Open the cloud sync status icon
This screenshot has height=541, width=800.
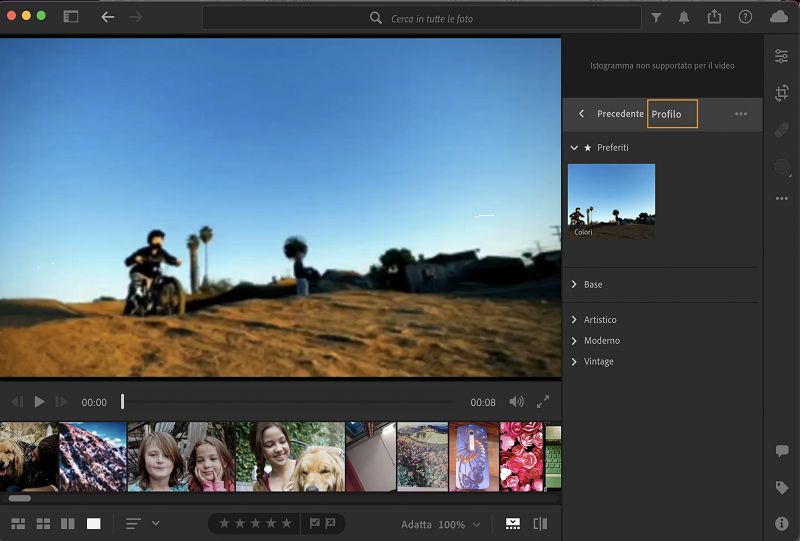click(779, 17)
